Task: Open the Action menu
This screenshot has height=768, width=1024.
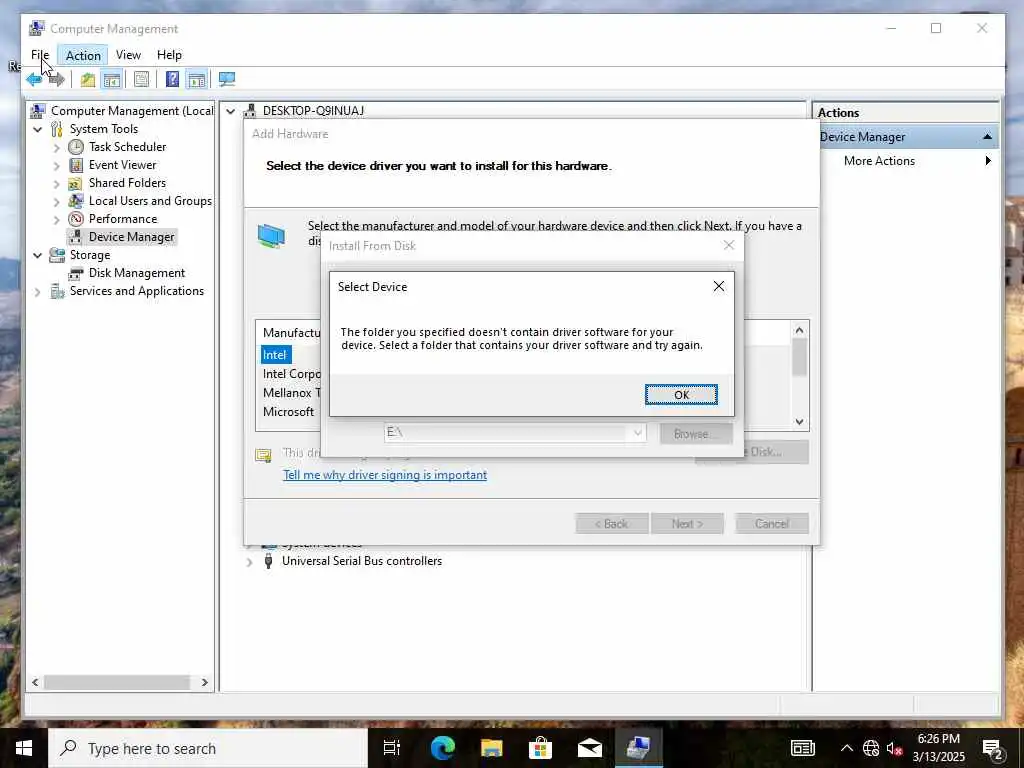Action: point(83,55)
